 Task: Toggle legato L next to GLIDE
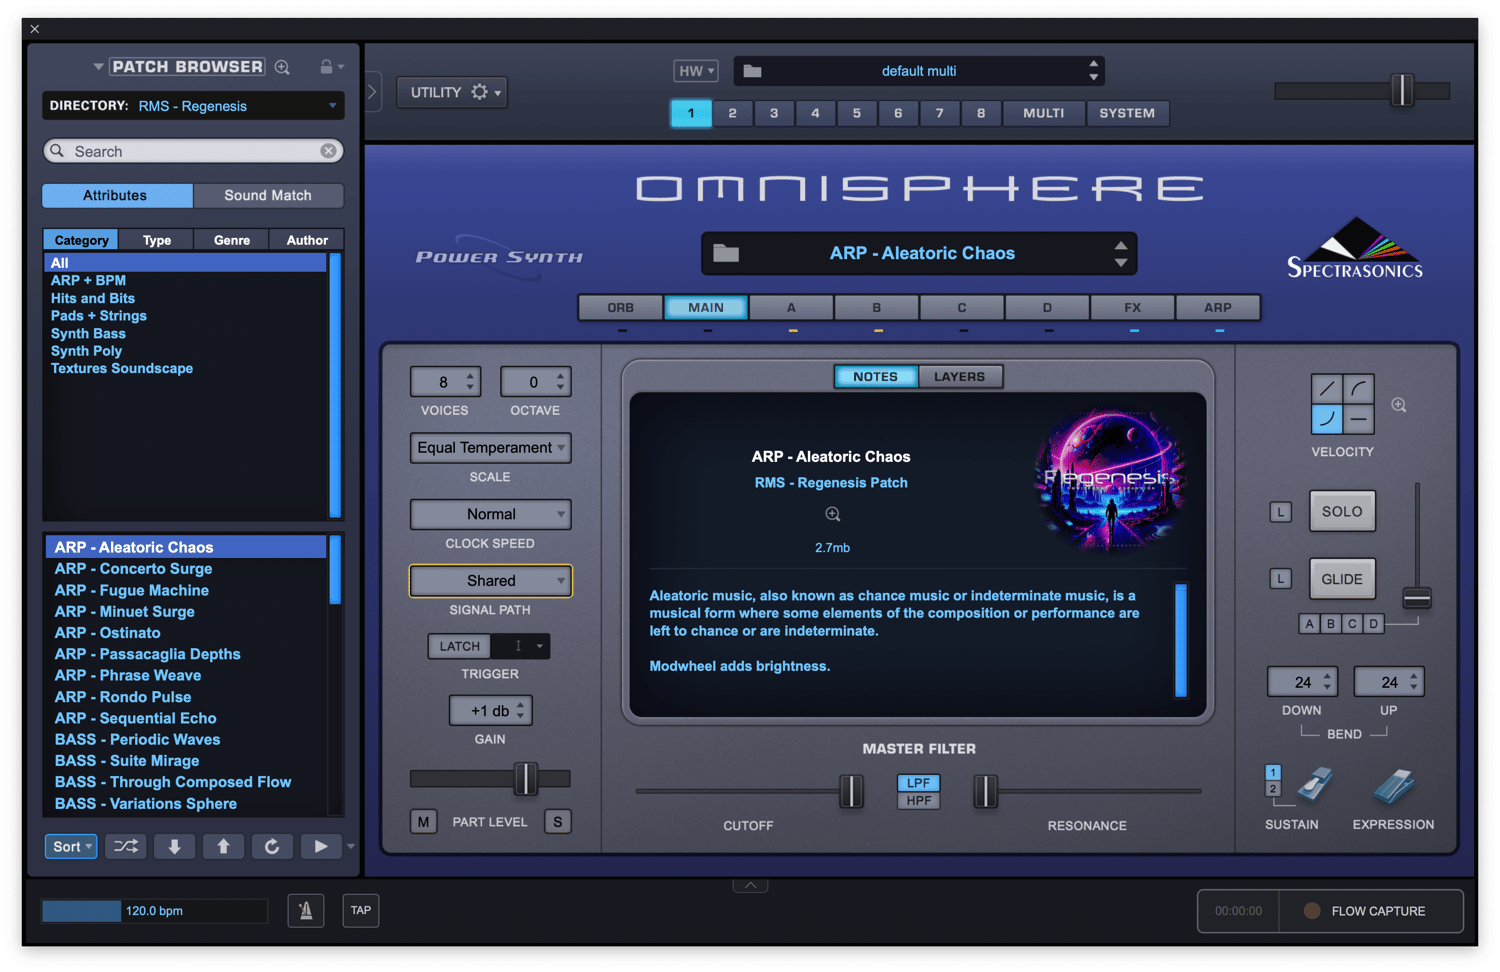[1280, 579]
